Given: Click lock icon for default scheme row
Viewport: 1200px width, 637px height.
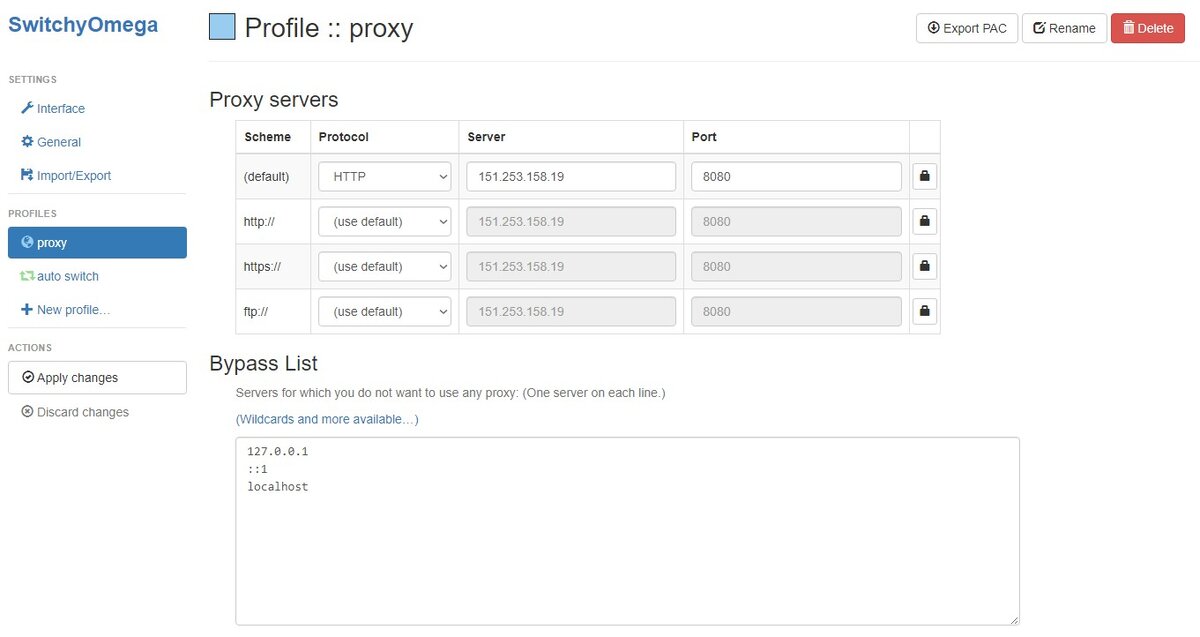Looking at the screenshot, I should 925,176.
